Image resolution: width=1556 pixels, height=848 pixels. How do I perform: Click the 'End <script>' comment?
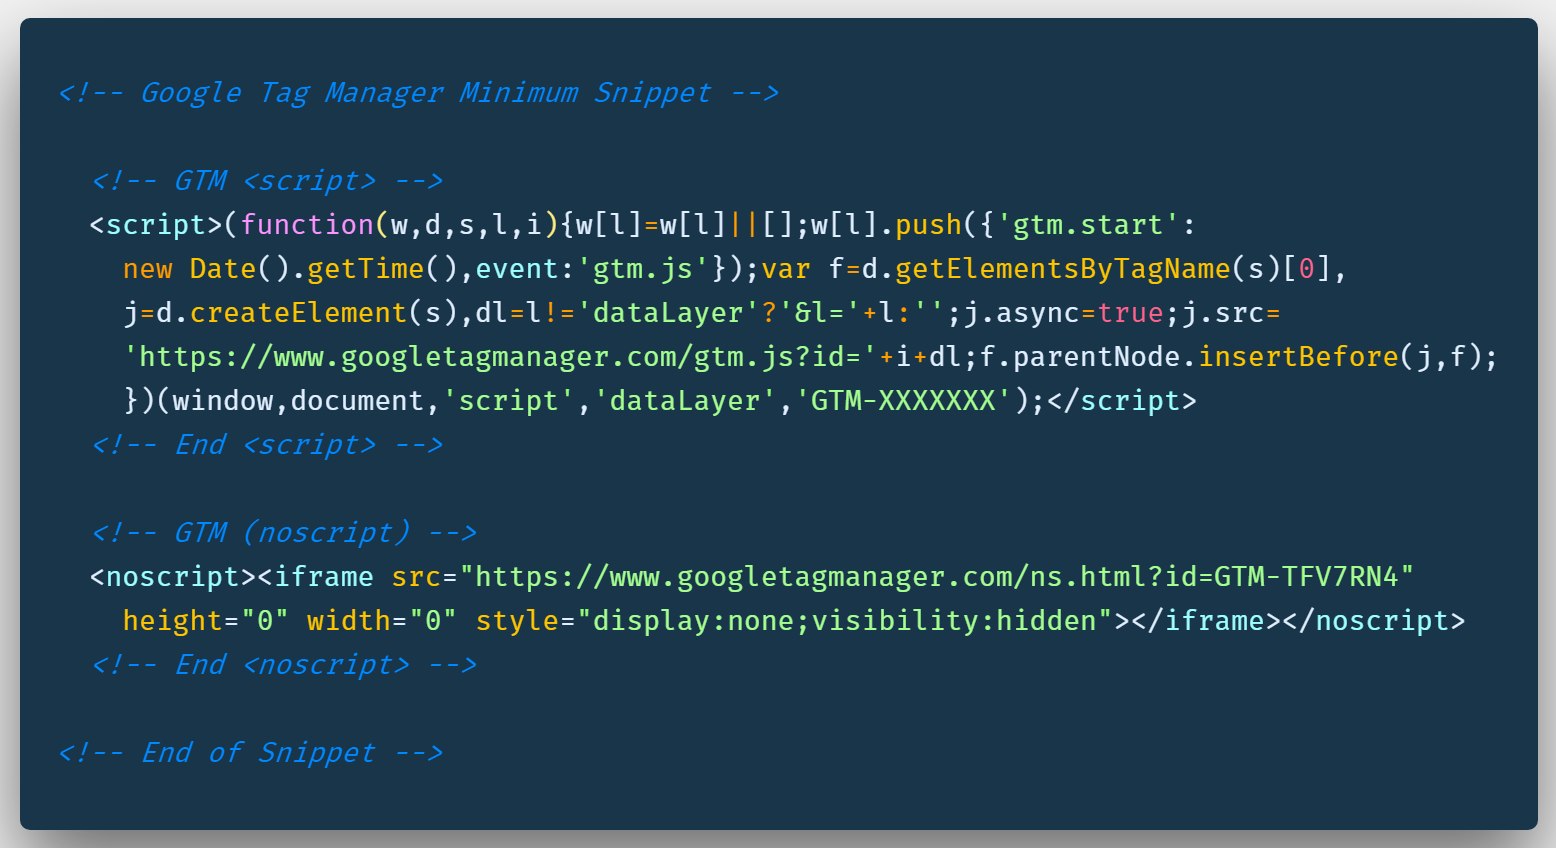[267, 445]
